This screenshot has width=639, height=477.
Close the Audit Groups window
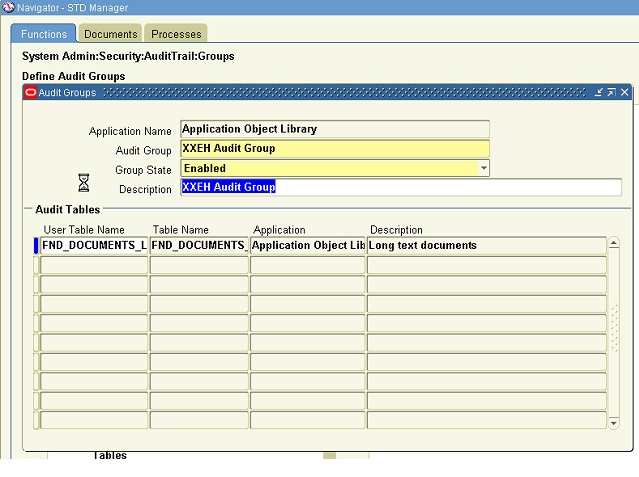coord(624,92)
